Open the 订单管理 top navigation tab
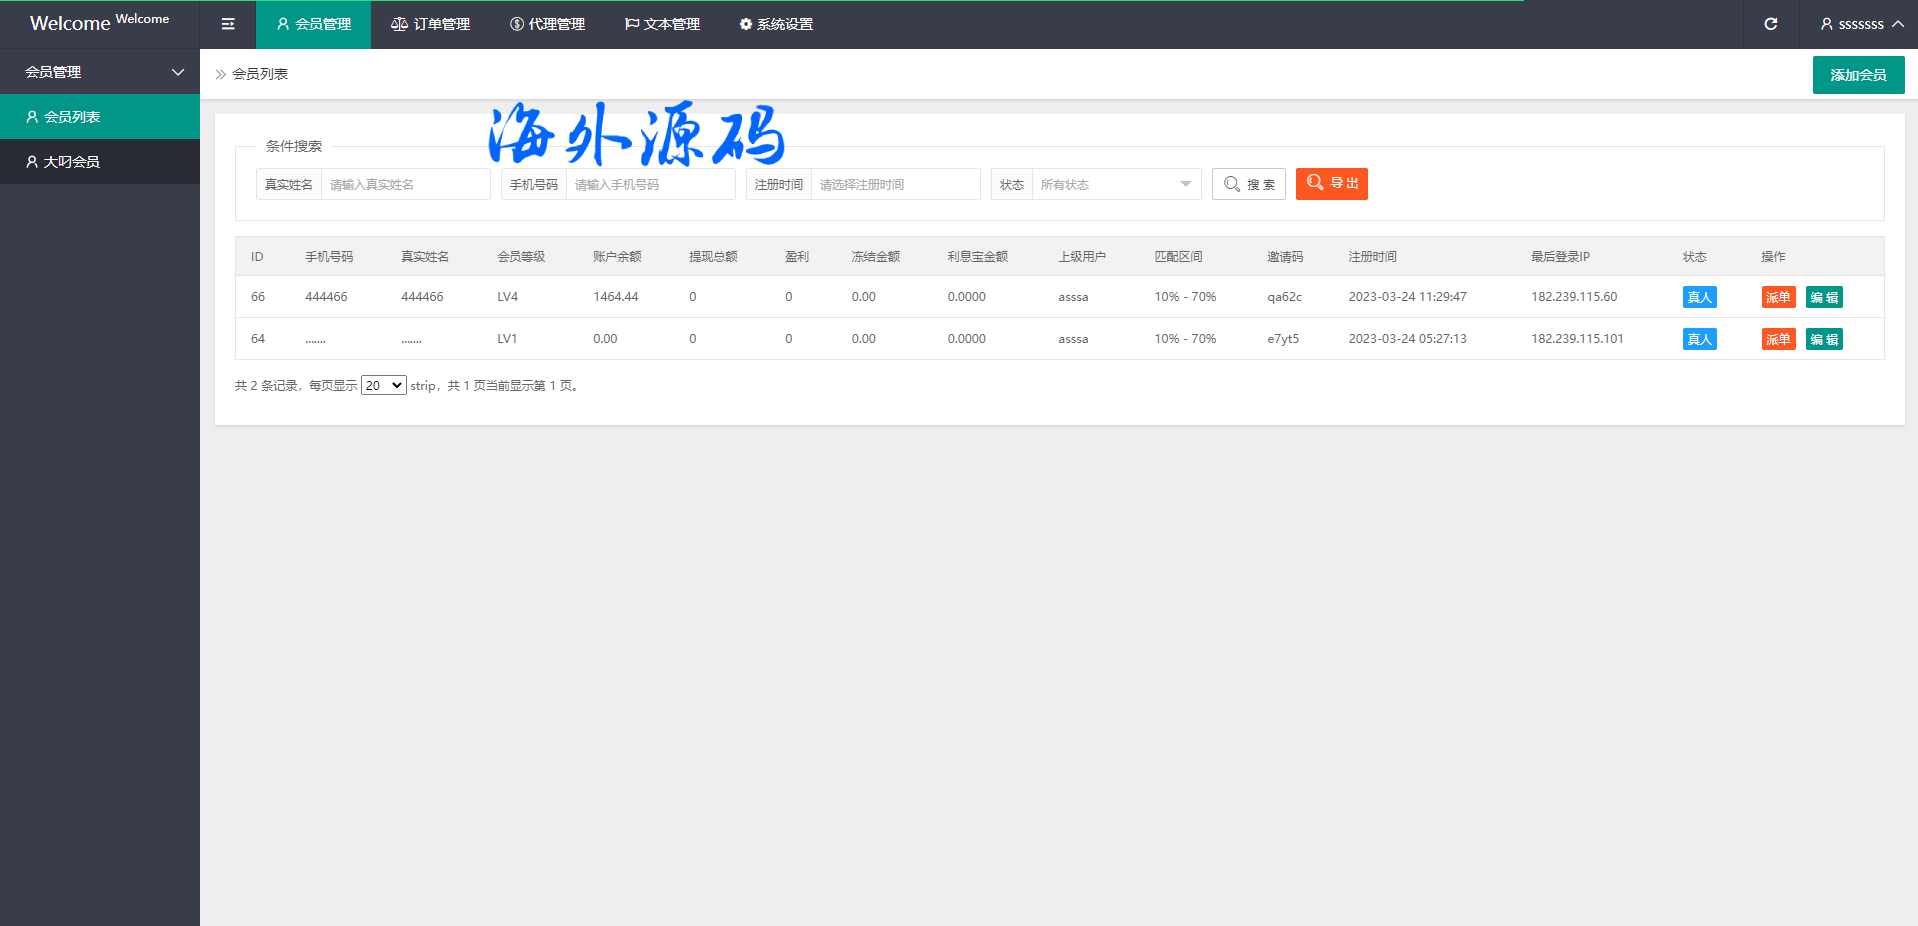The height and width of the screenshot is (926, 1918). pos(430,24)
